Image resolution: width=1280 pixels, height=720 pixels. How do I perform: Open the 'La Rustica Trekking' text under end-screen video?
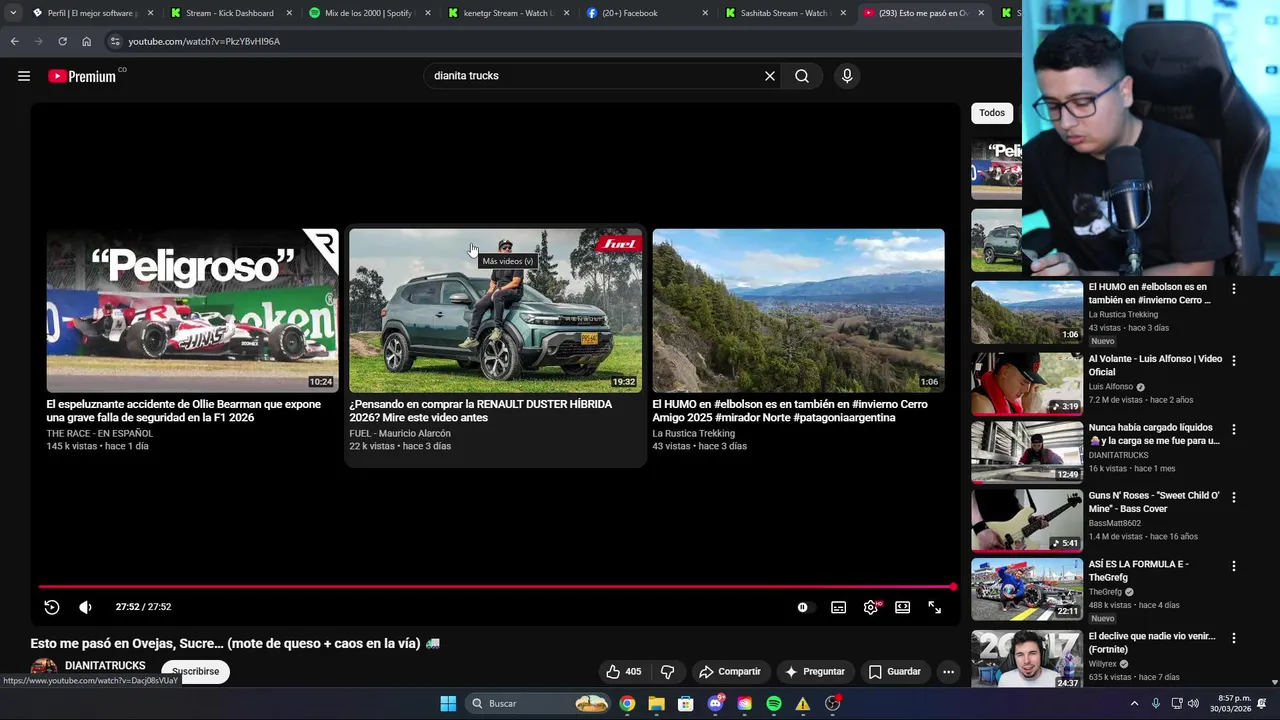click(x=693, y=433)
